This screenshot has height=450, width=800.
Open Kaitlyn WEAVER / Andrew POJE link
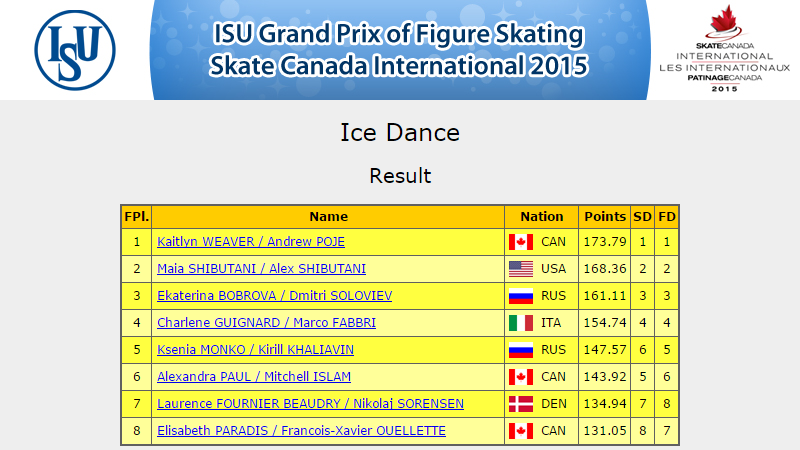tap(251, 242)
